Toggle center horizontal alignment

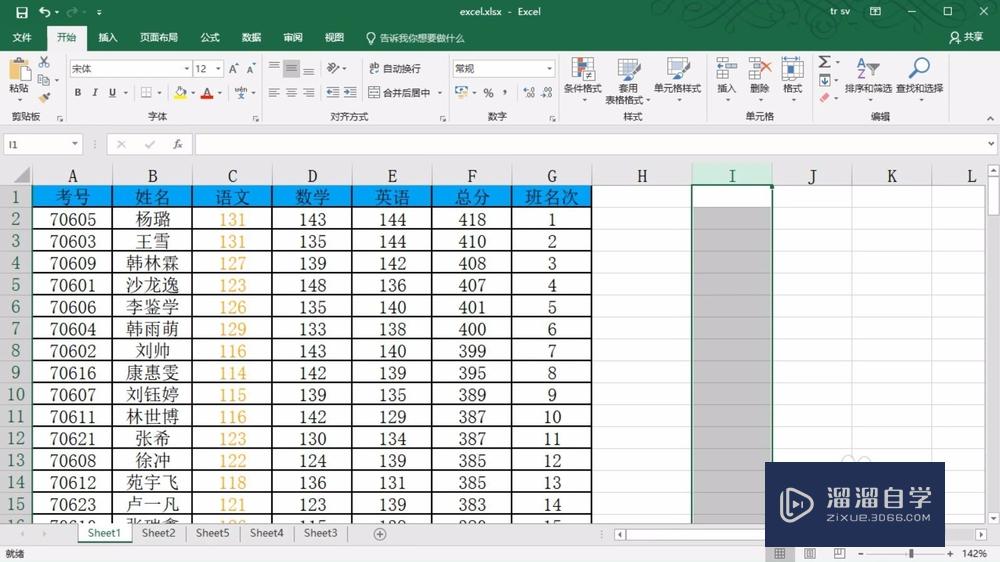point(291,93)
